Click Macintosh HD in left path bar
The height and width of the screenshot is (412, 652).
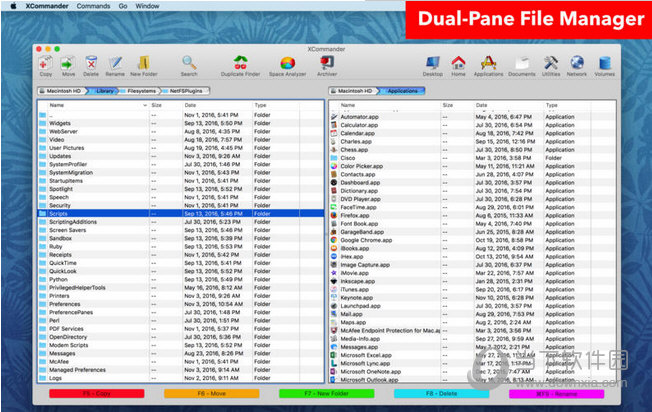[62, 91]
